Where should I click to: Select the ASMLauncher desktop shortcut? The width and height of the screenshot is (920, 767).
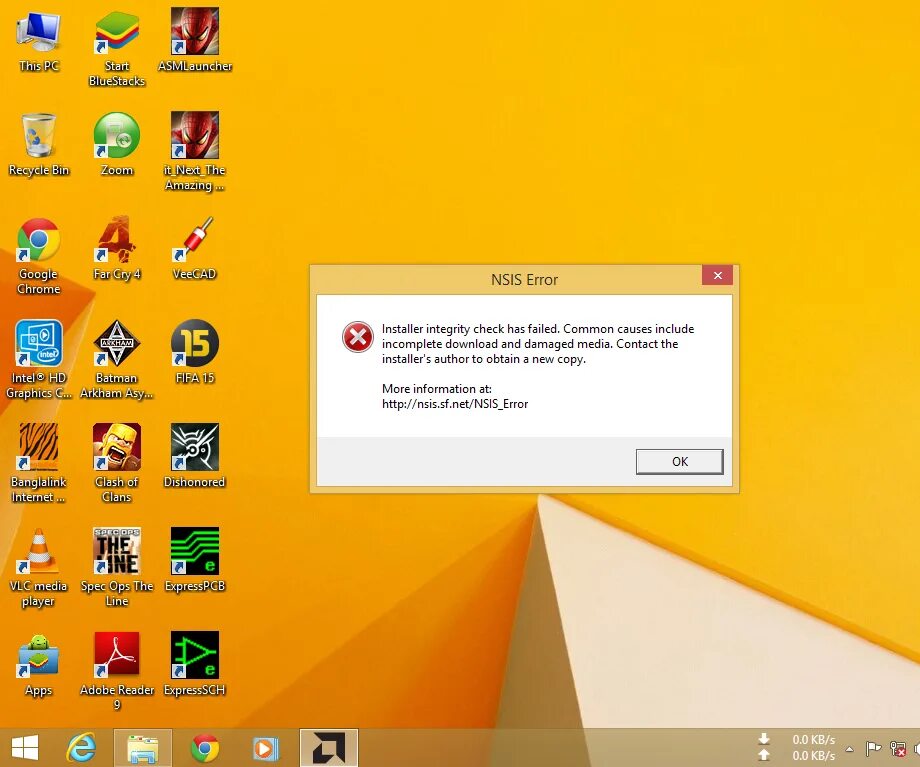[195, 40]
